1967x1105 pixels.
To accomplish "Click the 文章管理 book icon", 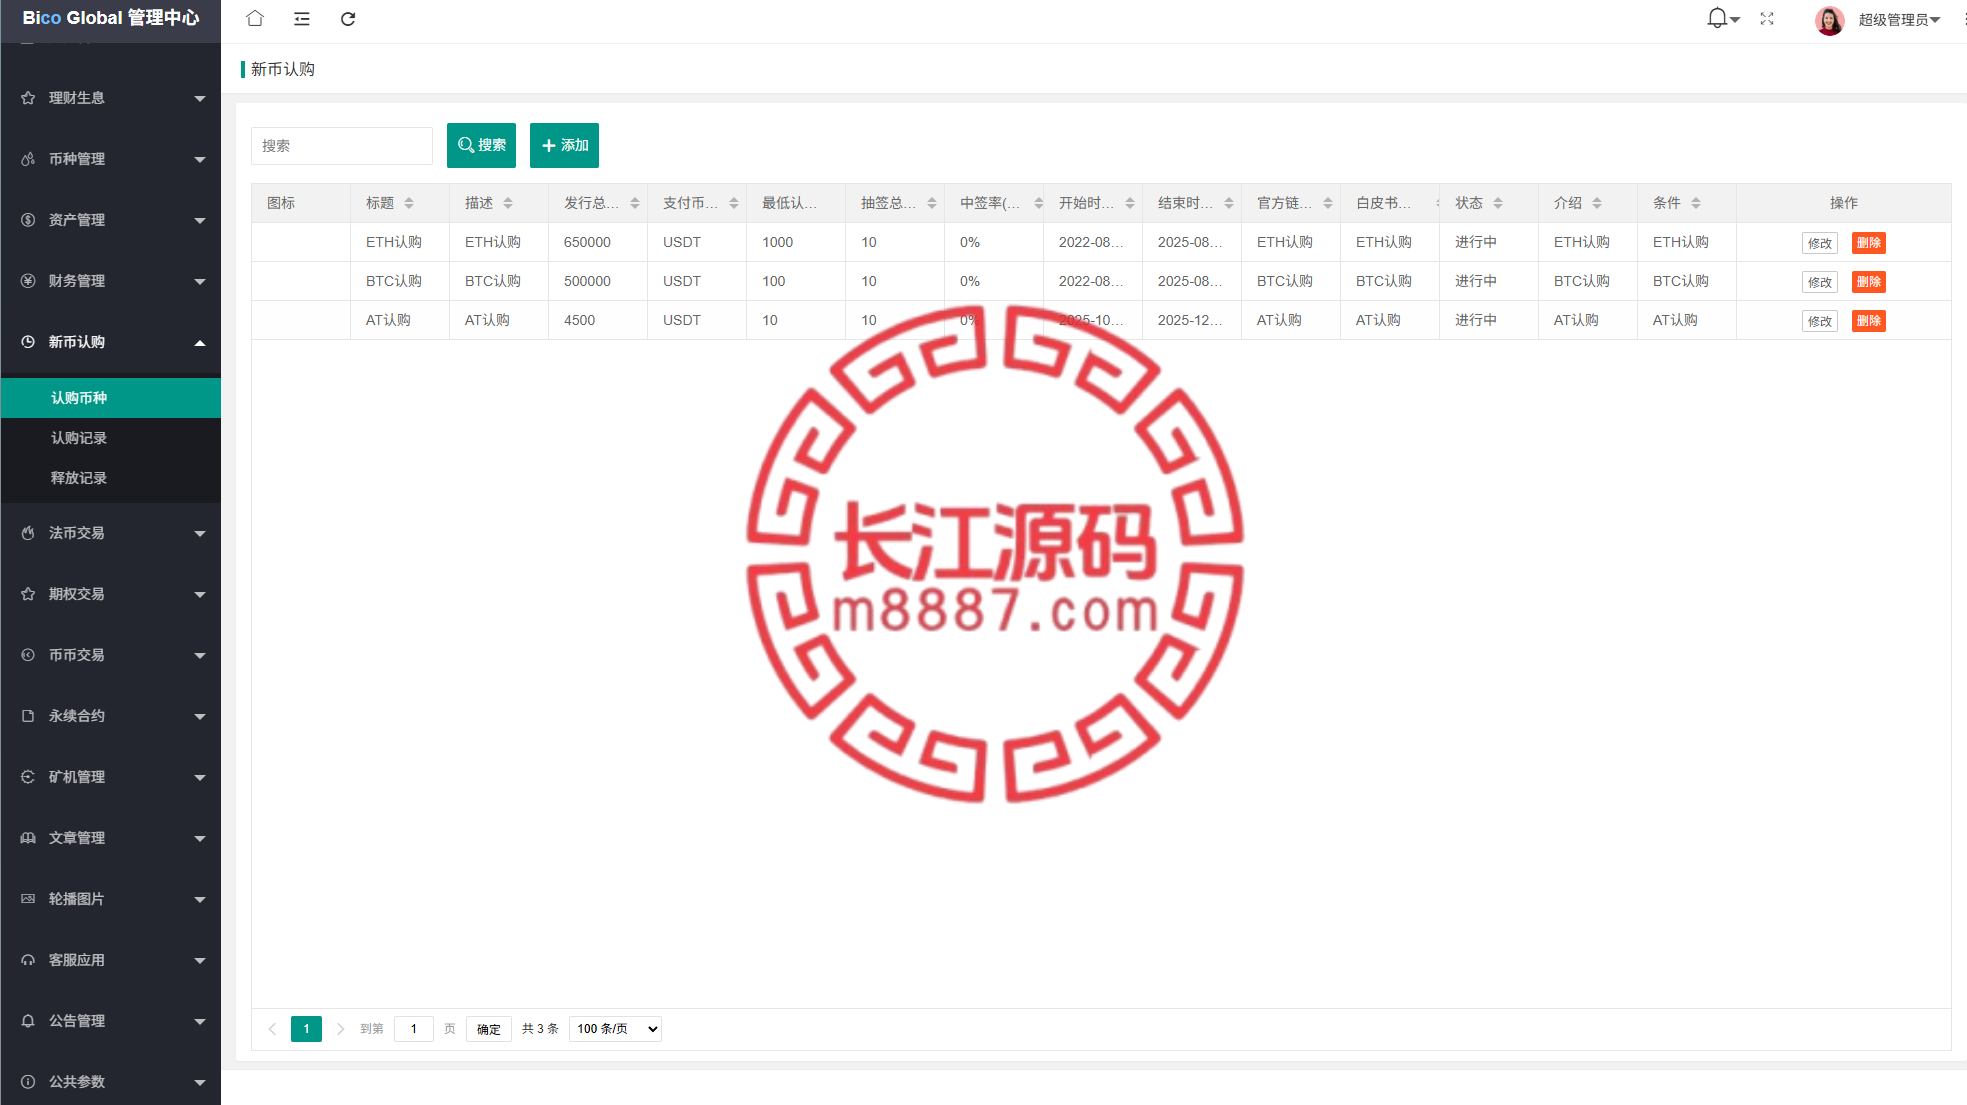I will click(28, 838).
